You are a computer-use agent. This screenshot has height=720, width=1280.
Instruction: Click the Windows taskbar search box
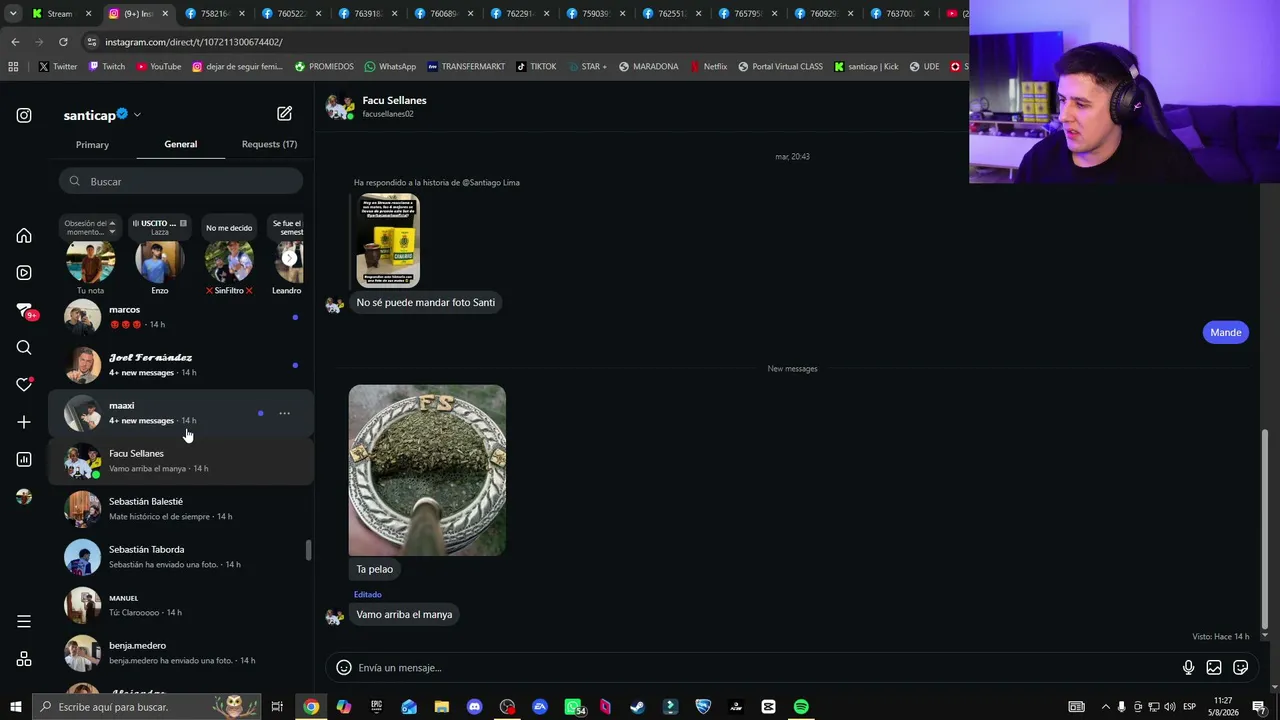pyautogui.click(x=146, y=707)
